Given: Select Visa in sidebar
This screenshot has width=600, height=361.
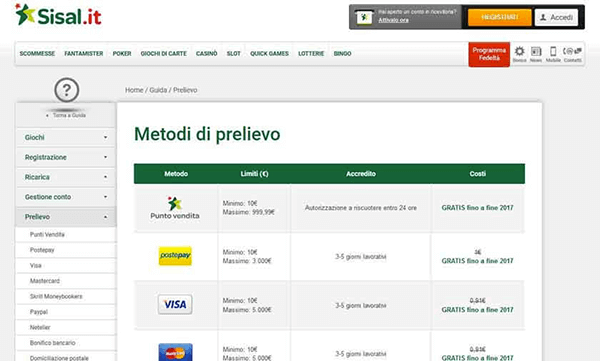Looking at the screenshot, I should point(36,265).
